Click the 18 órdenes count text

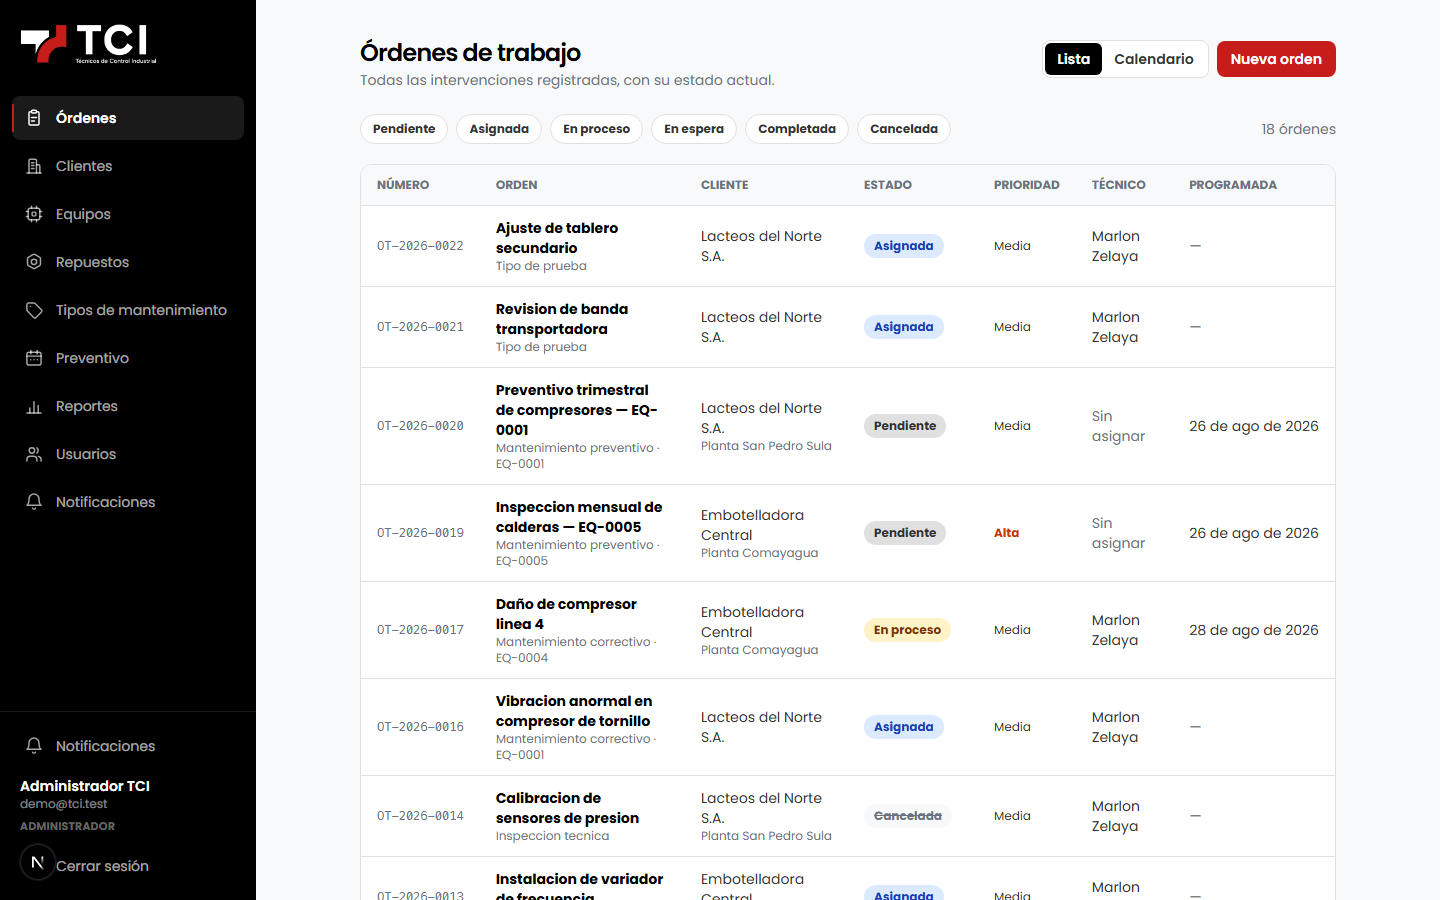pyautogui.click(x=1298, y=129)
